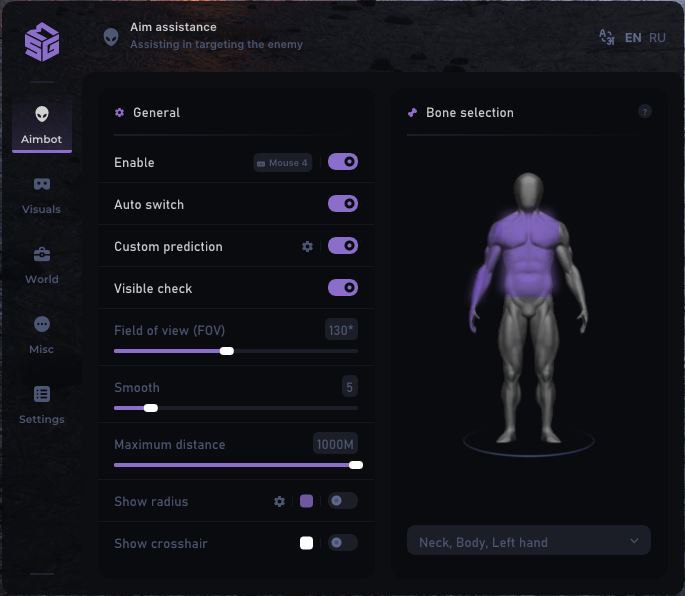Enable the Show crosshair toggle
The height and width of the screenshot is (596, 685).
343,543
